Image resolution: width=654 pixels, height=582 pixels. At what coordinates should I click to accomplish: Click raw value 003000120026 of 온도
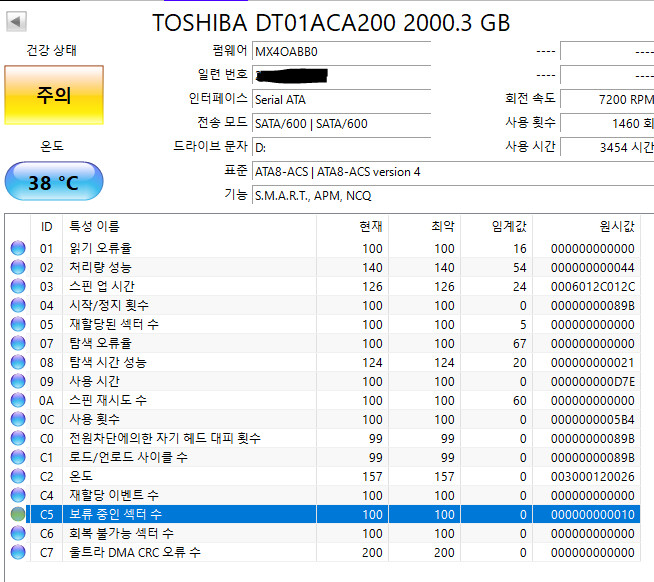[592, 476]
